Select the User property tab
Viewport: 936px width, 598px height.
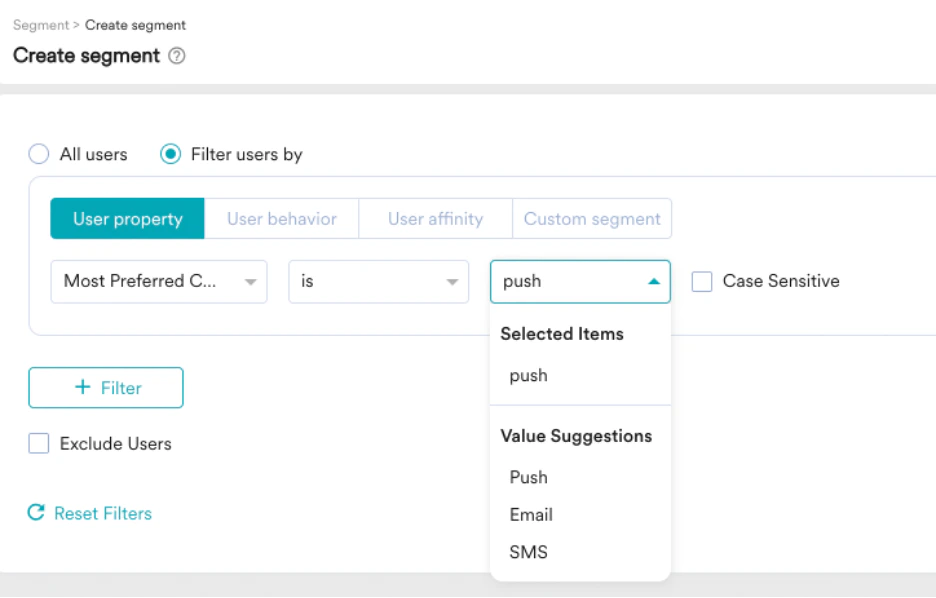128,219
